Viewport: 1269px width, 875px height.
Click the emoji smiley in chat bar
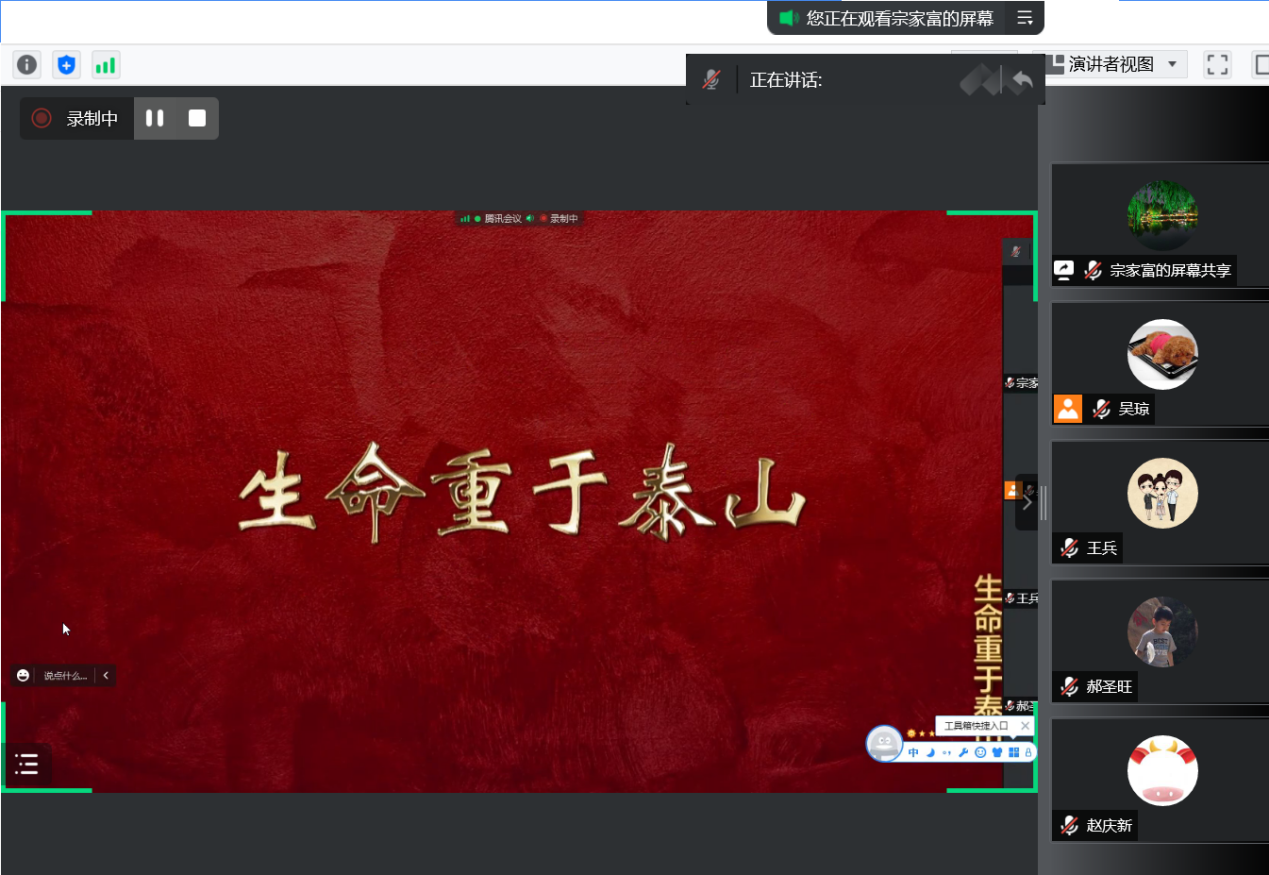23,676
